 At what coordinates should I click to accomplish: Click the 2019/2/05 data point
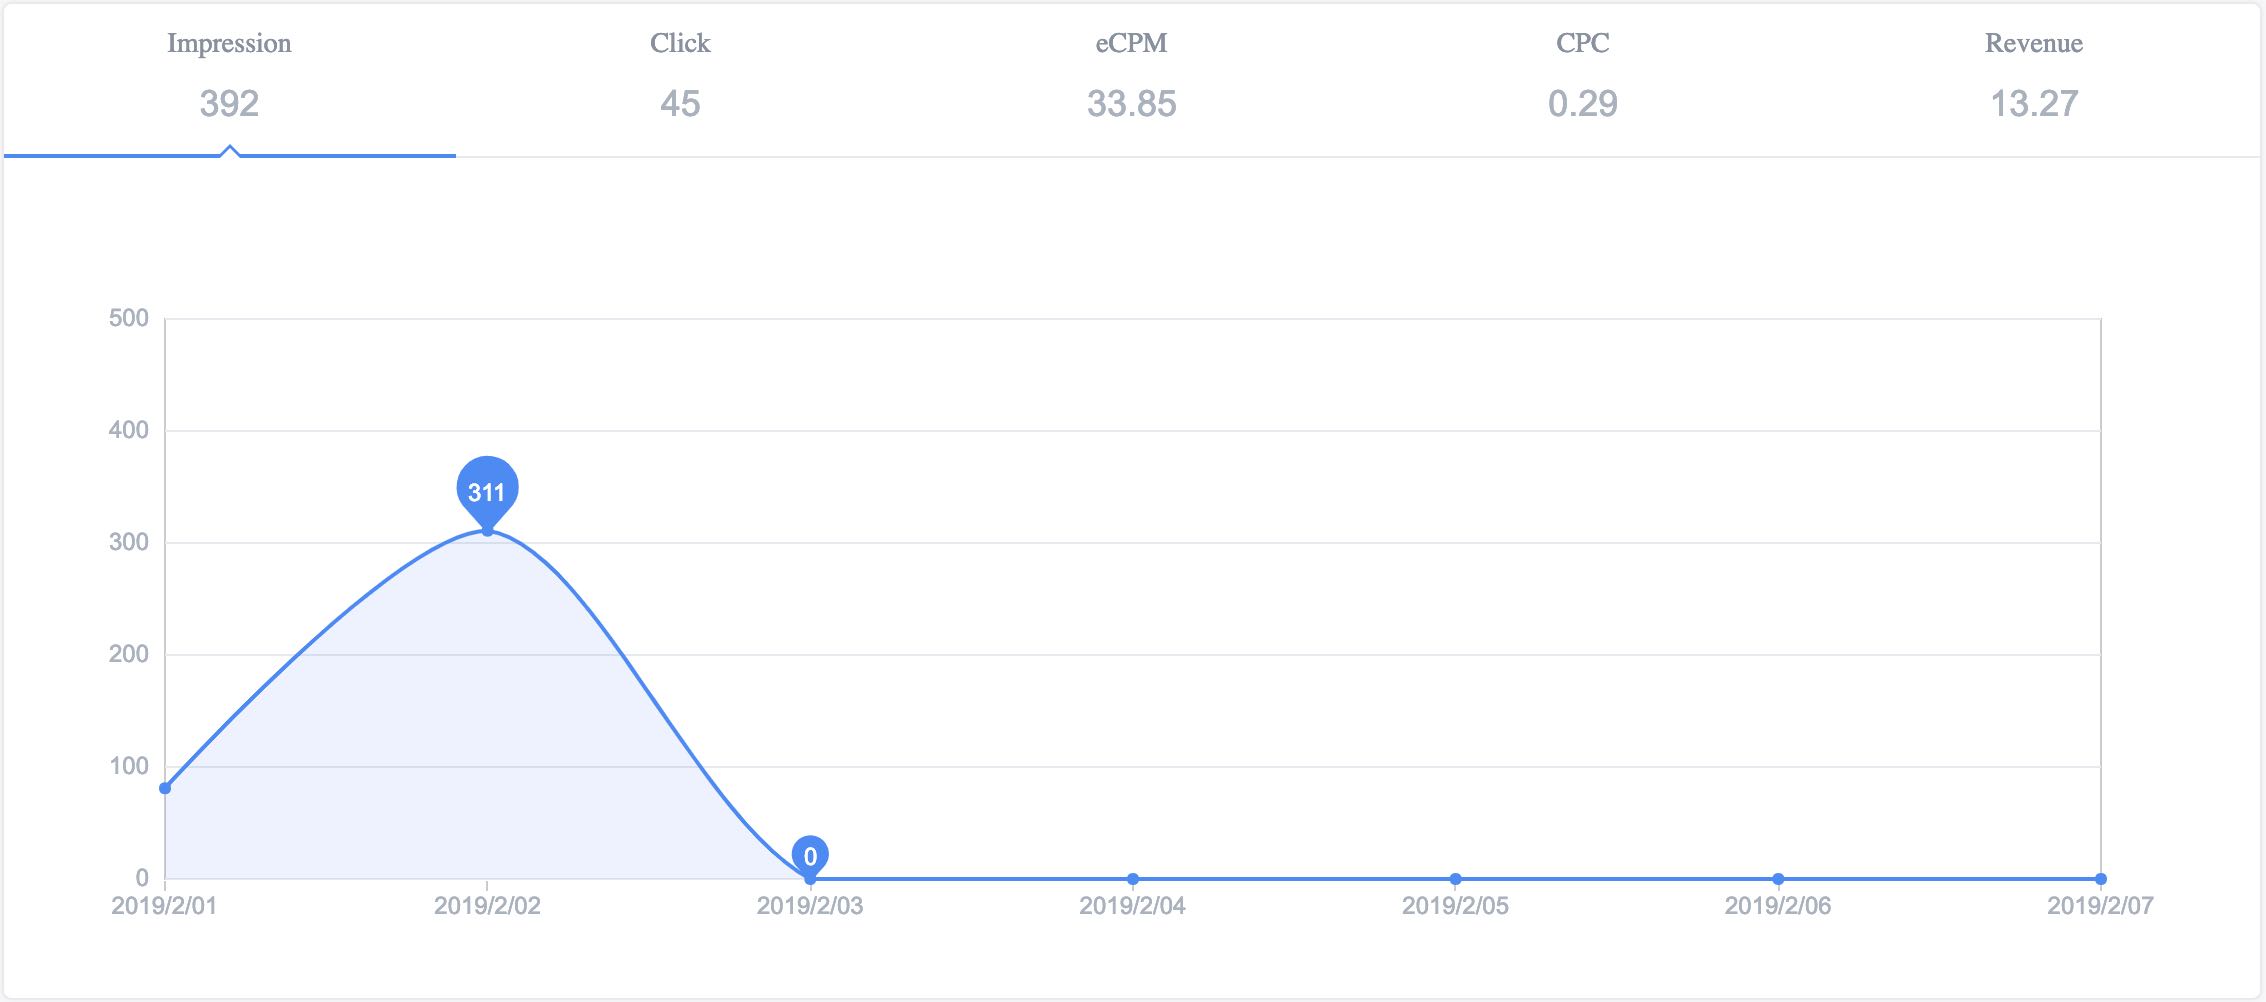click(1455, 879)
